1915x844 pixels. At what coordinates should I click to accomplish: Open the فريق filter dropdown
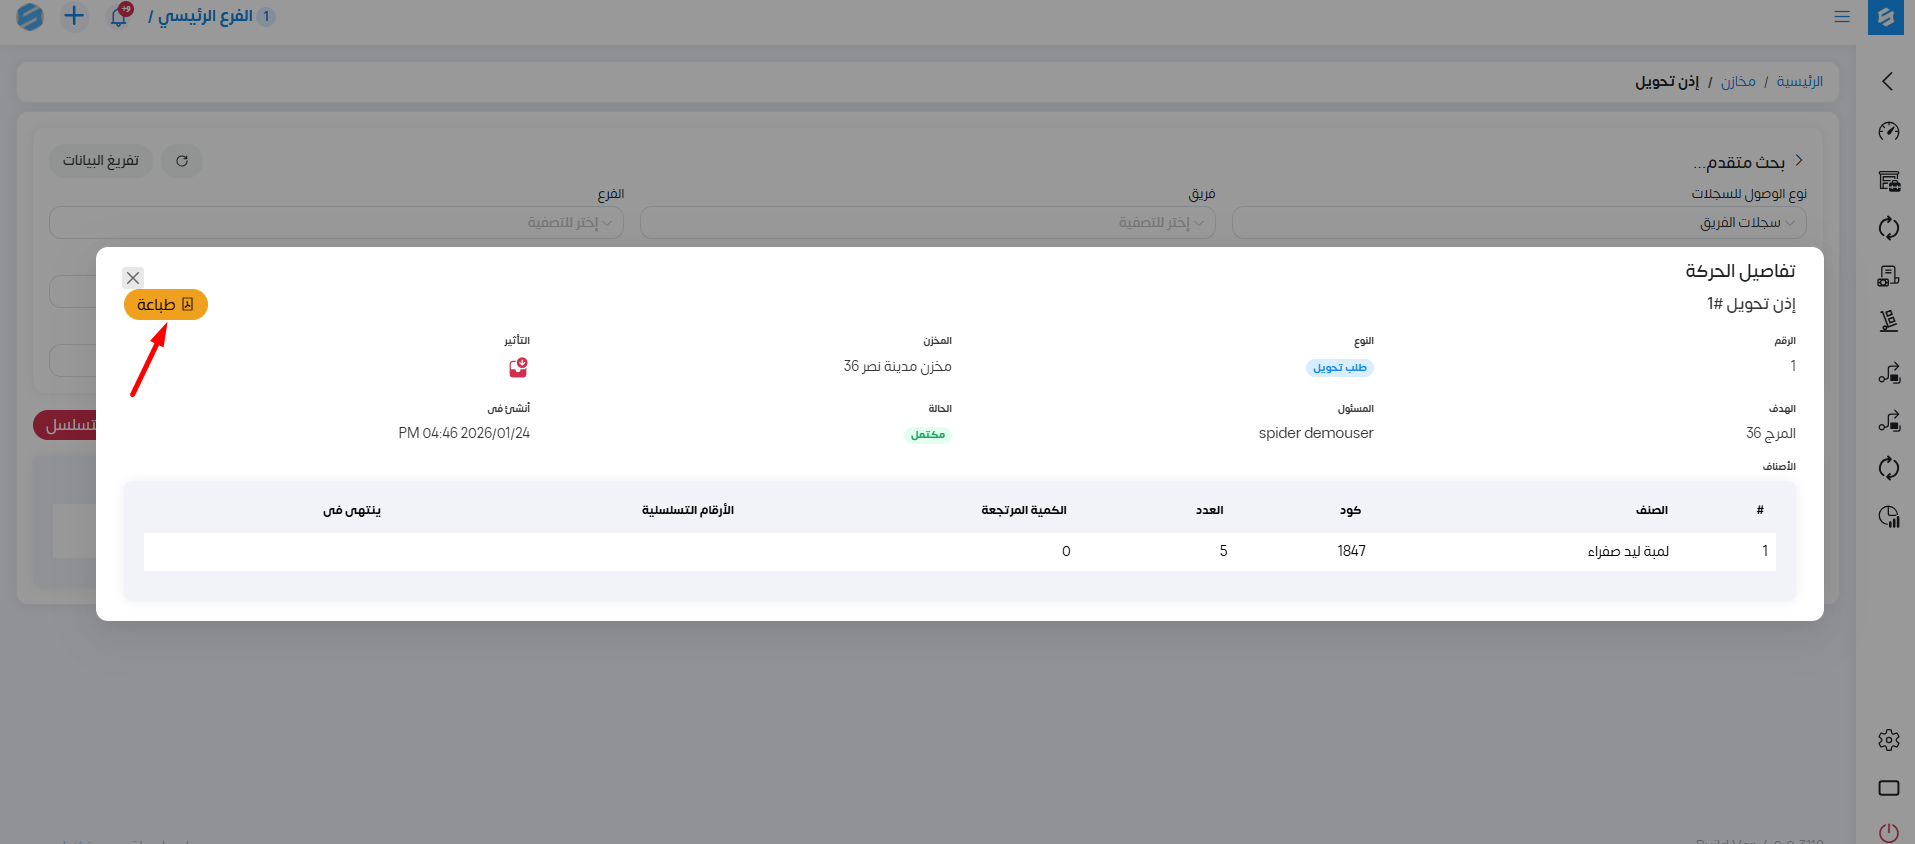[x=927, y=223]
